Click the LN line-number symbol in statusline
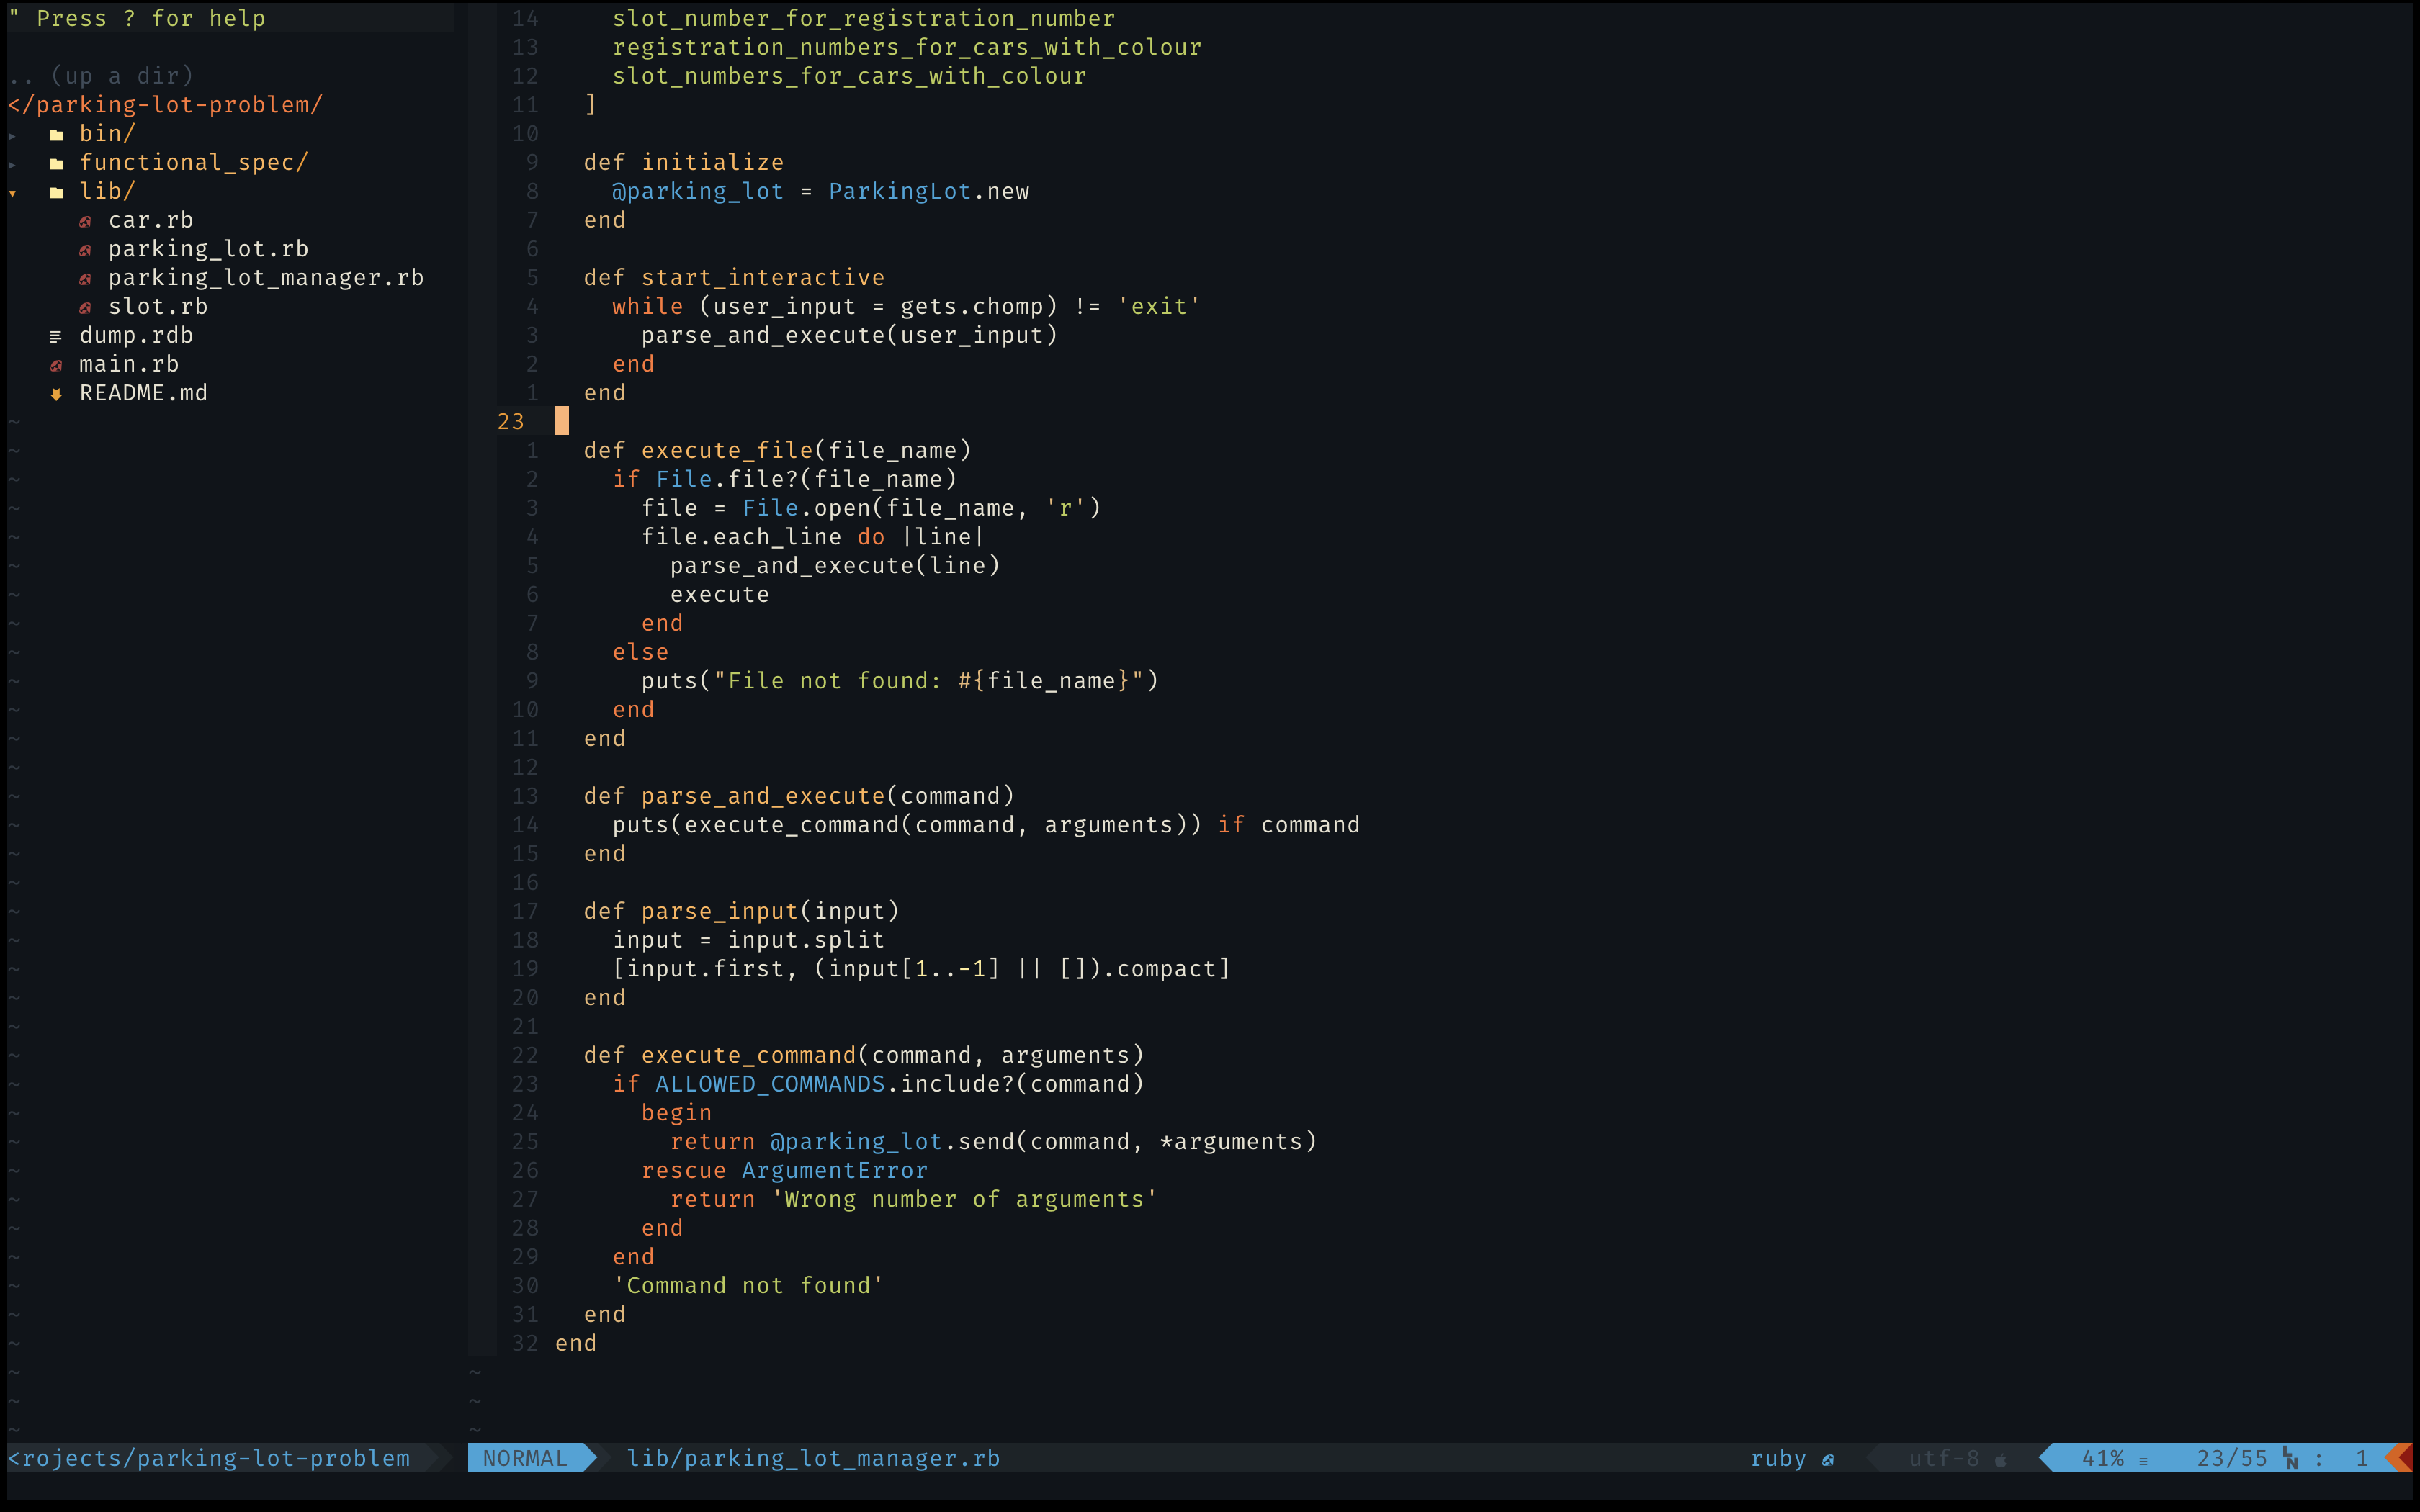Image resolution: width=2420 pixels, height=1512 pixels. pos(2290,1458)
